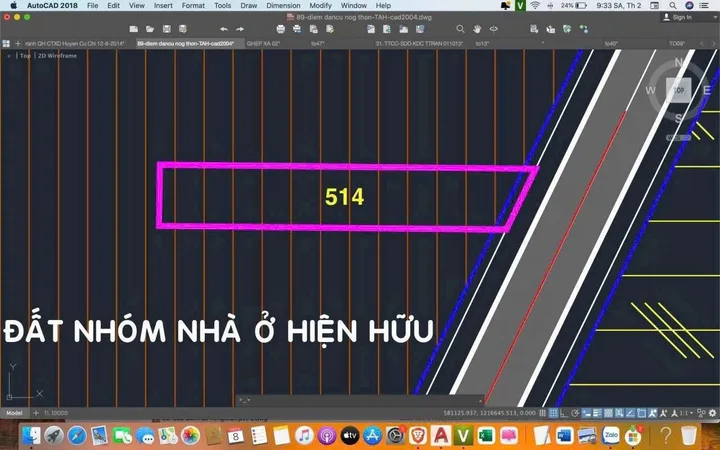
Task: Click the Print icon in toolbar
Action: pyautogui.click(x=281, y=29)
